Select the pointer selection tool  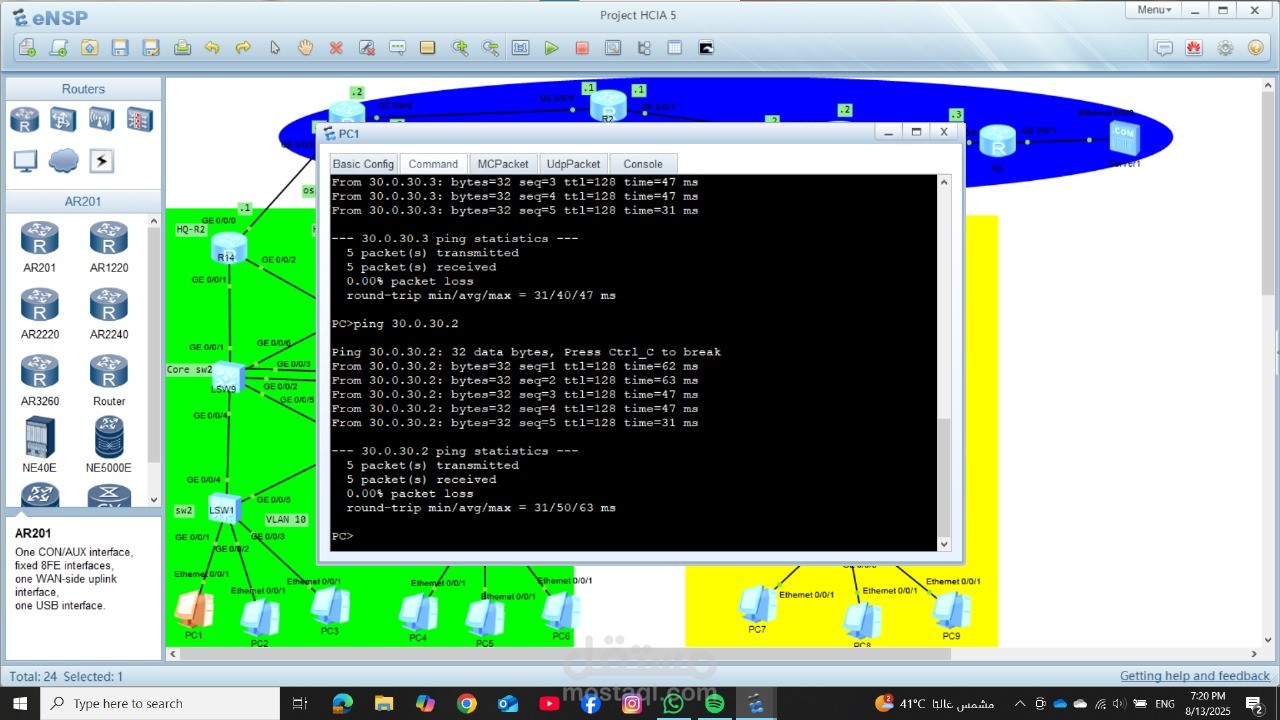(274, 47)
